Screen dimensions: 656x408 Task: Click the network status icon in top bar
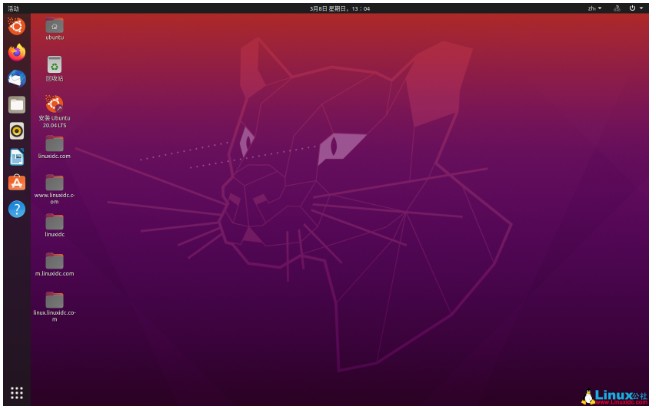pyautogui.click(x=617, y=8)
